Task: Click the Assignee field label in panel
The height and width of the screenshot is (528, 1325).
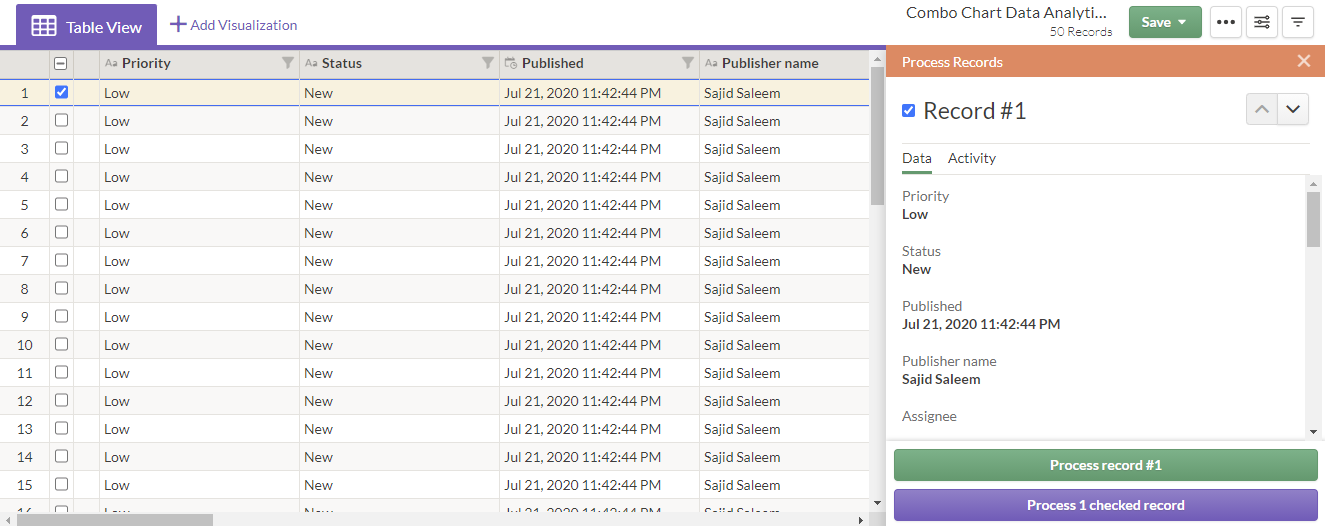Action: 929,416
